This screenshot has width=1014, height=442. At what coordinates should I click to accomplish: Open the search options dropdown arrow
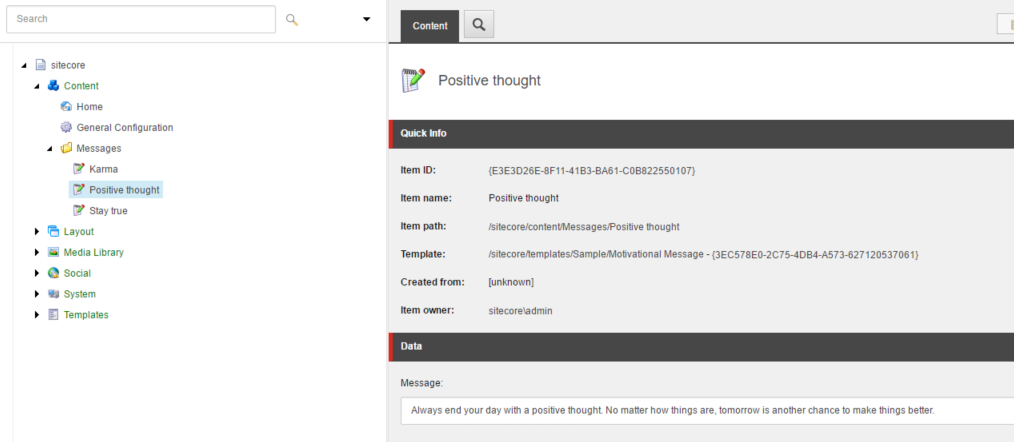[367, 19]
